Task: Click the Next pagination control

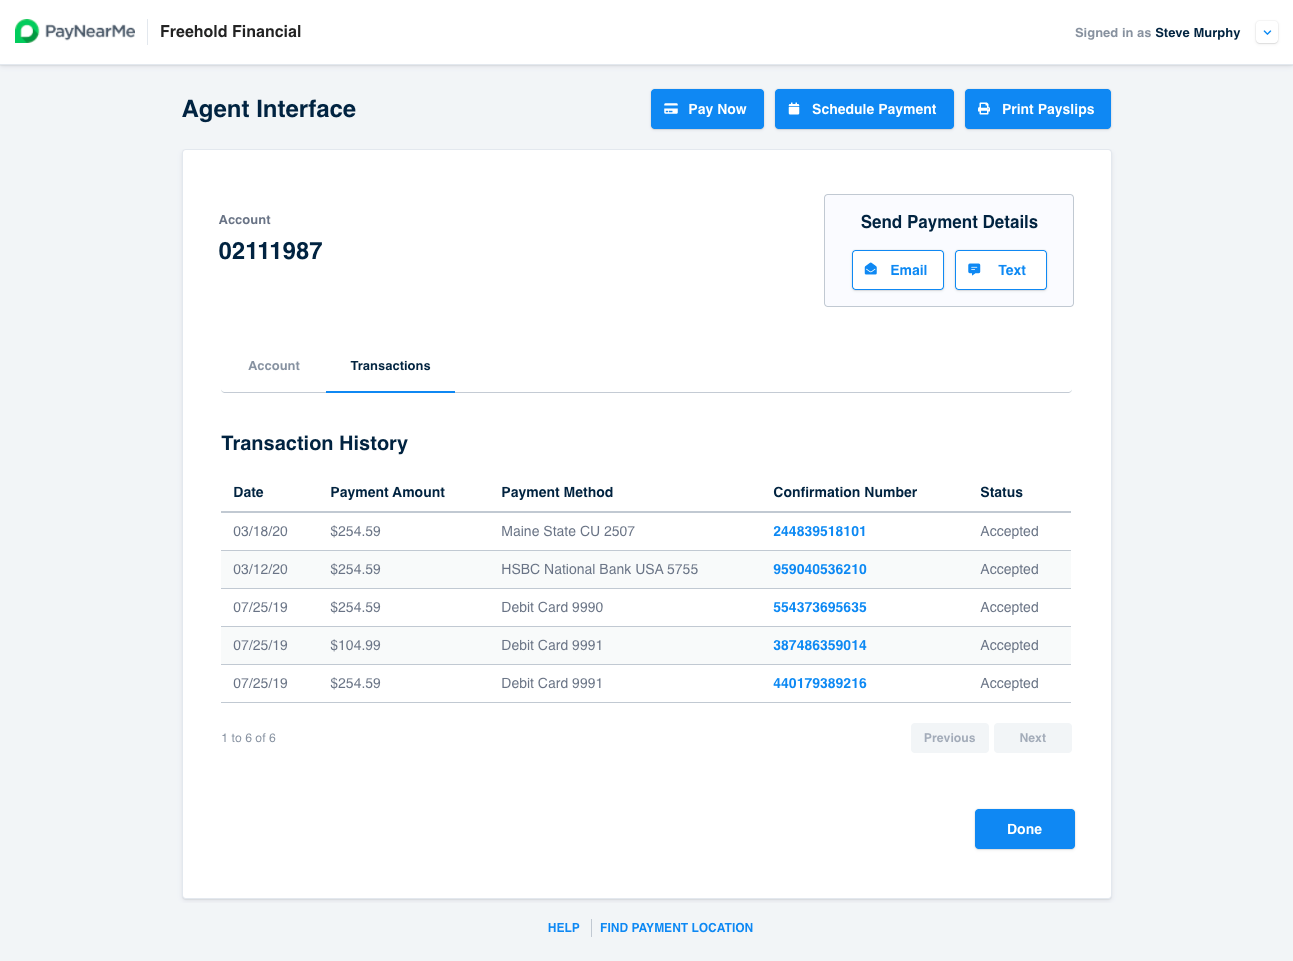Action: click(1032, 737)
